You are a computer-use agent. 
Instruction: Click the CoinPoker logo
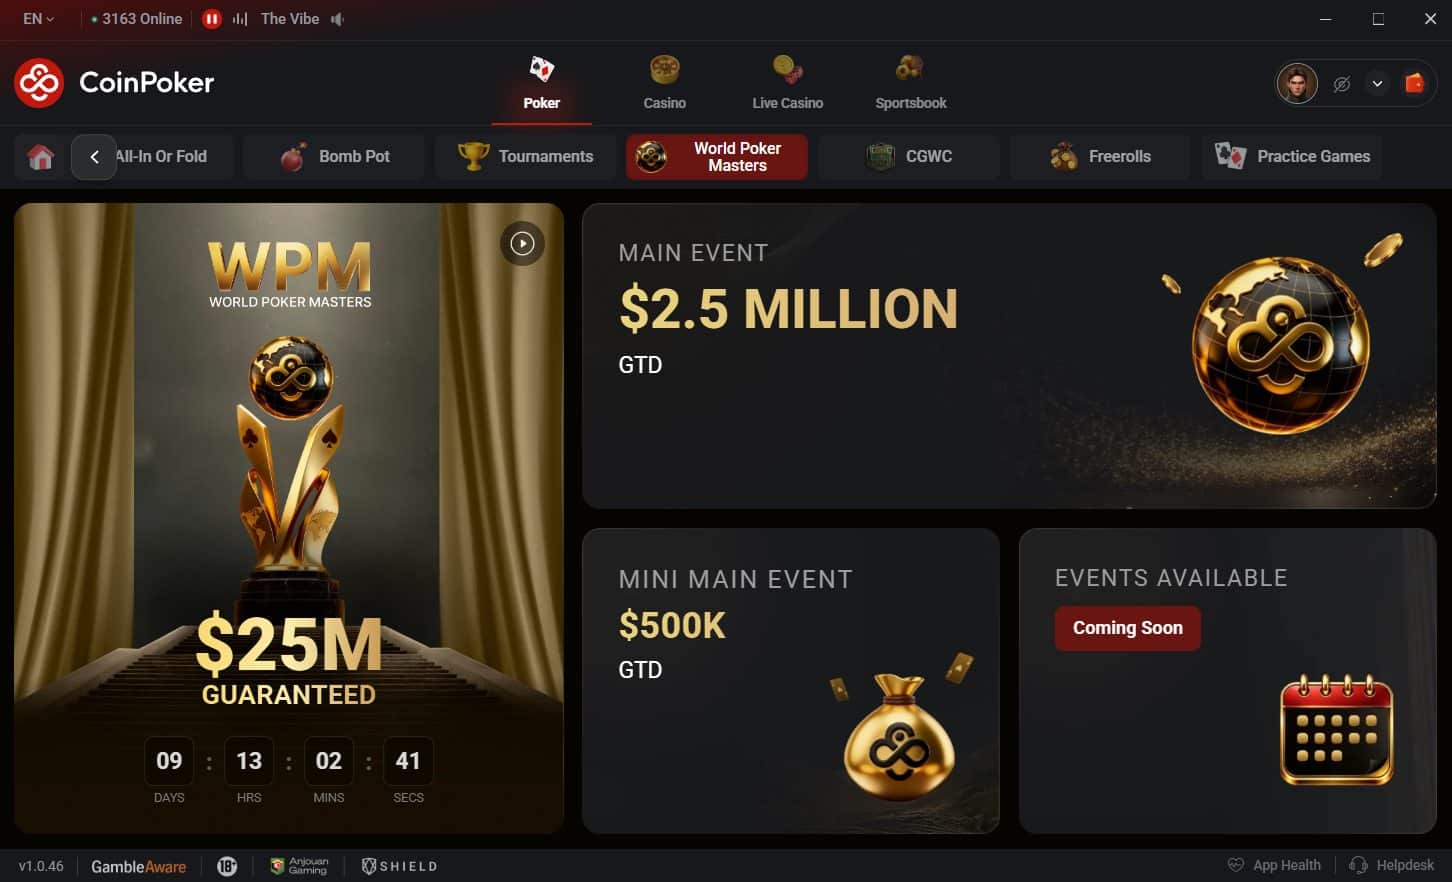coord(114,82)
